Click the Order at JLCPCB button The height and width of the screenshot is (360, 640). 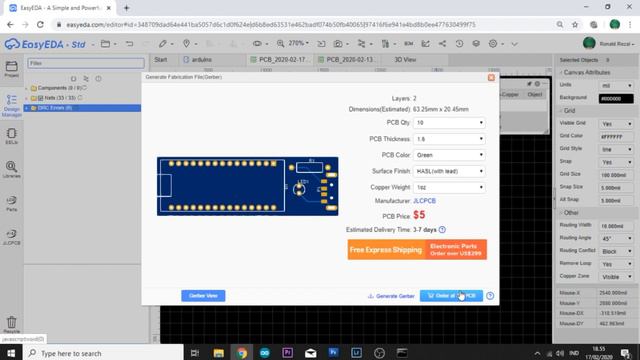451,296
